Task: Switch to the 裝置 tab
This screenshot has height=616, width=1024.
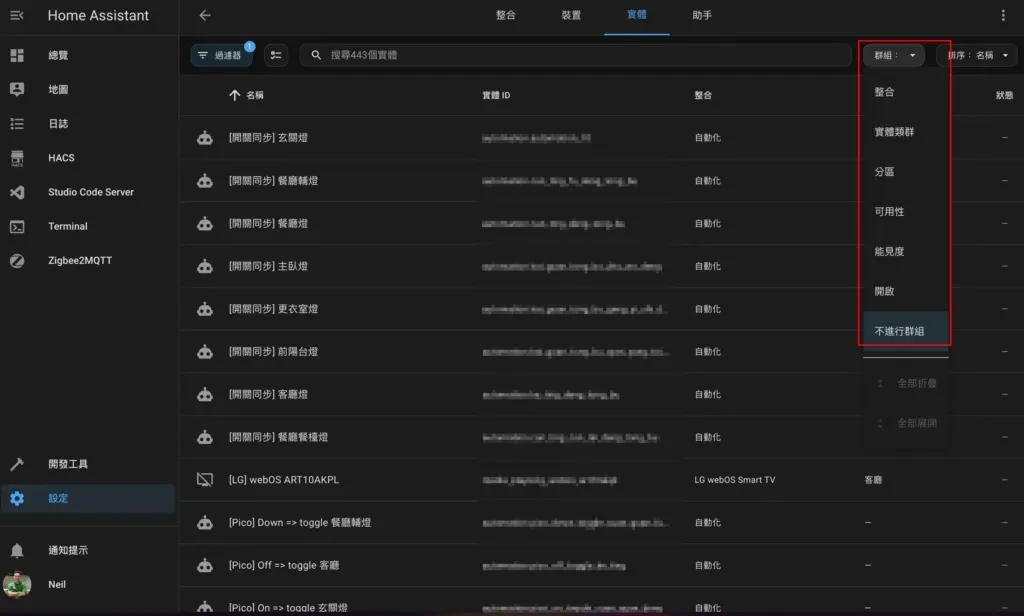Action: 570,16
